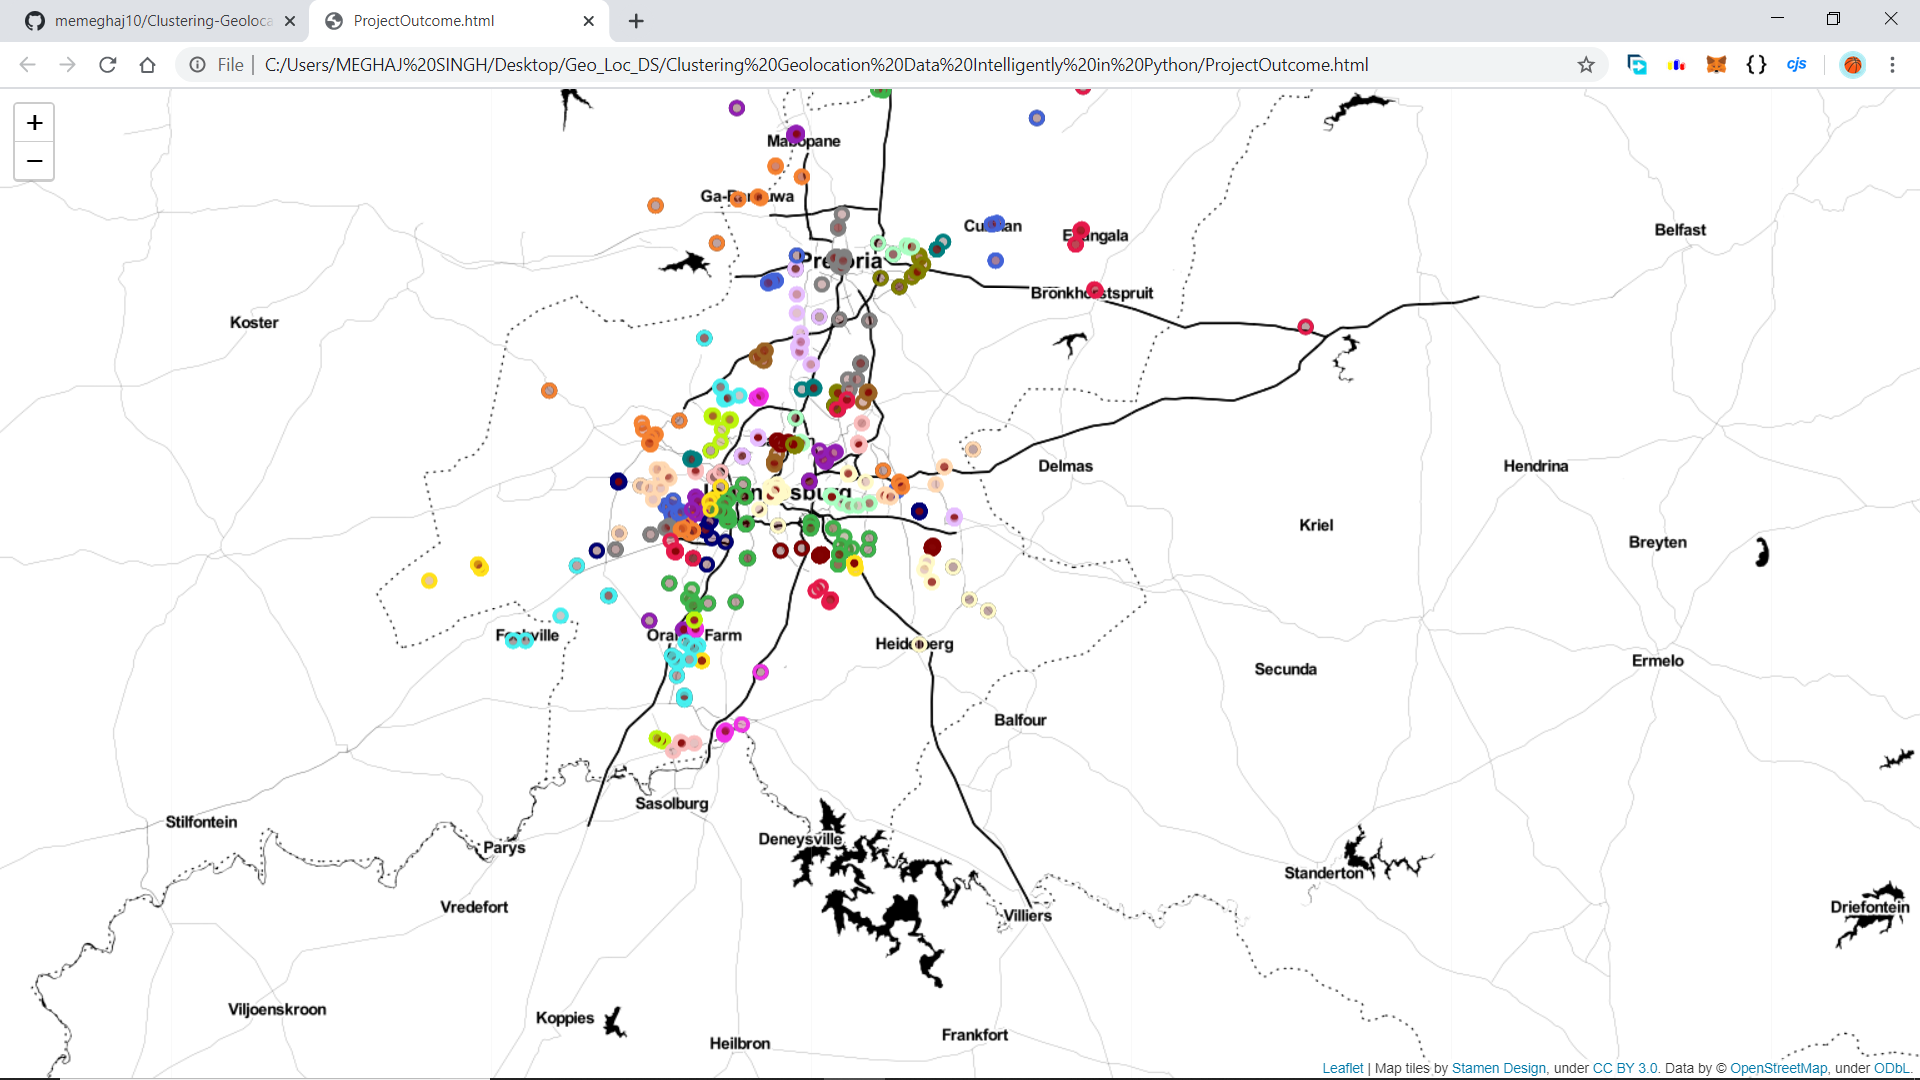Open the curly braces extension icon
This screenshot has width=1920, height=1080.
pos(1756,65)
